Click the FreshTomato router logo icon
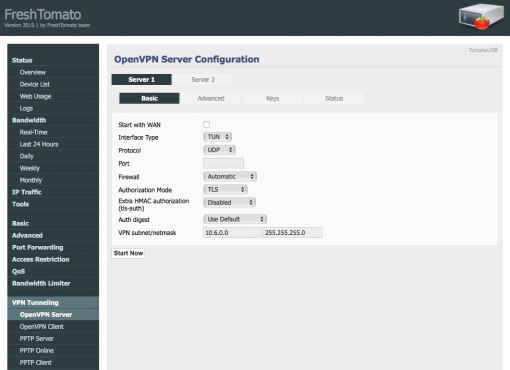Viewport: 510px width, 370px height. click(481, 16)
